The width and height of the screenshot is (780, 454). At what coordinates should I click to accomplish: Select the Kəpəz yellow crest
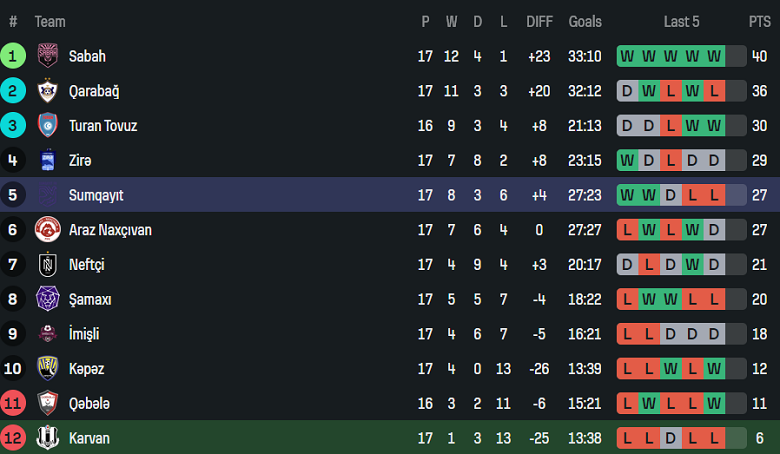[x=48, y=368]
